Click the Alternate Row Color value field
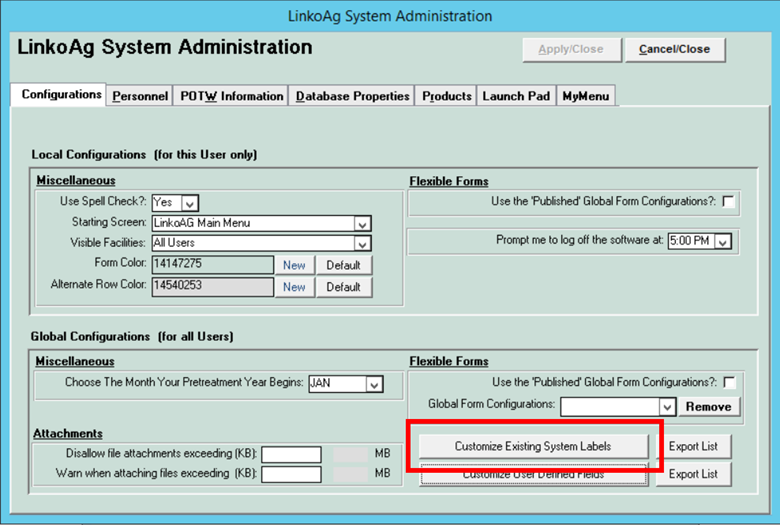 (212, 287)
